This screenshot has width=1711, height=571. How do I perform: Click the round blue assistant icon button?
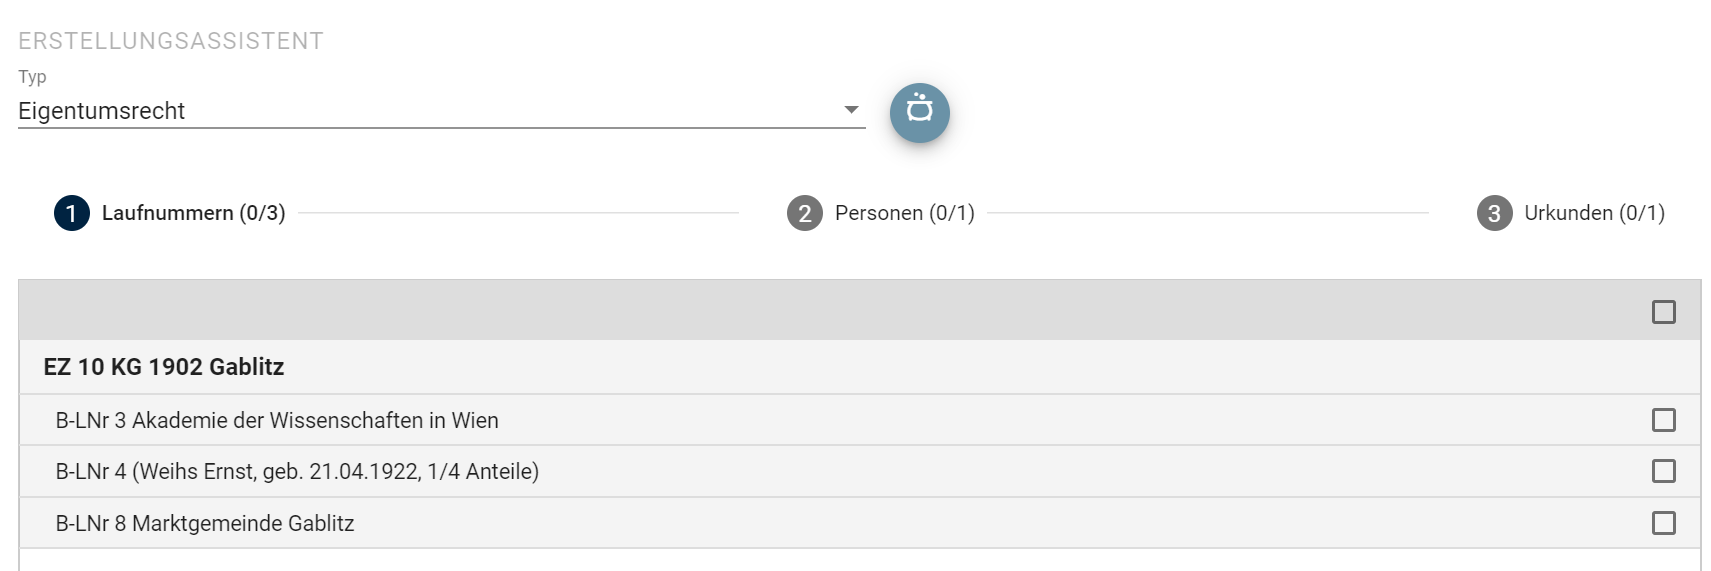919,112
